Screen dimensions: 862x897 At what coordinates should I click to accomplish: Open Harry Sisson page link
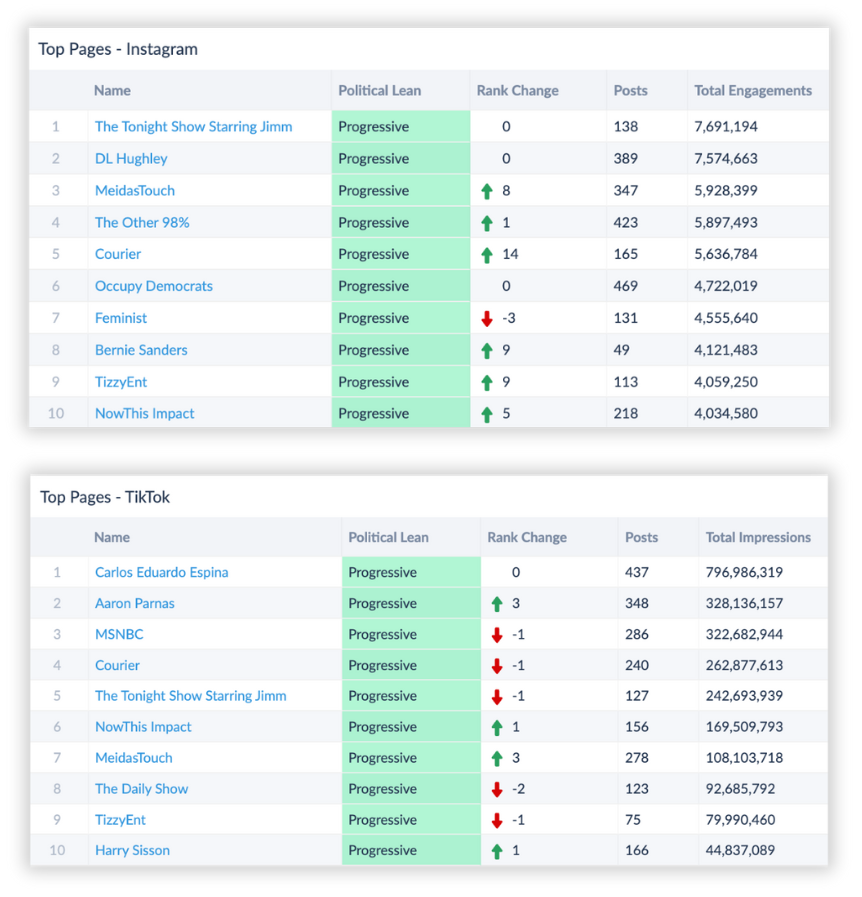[132, 850]
